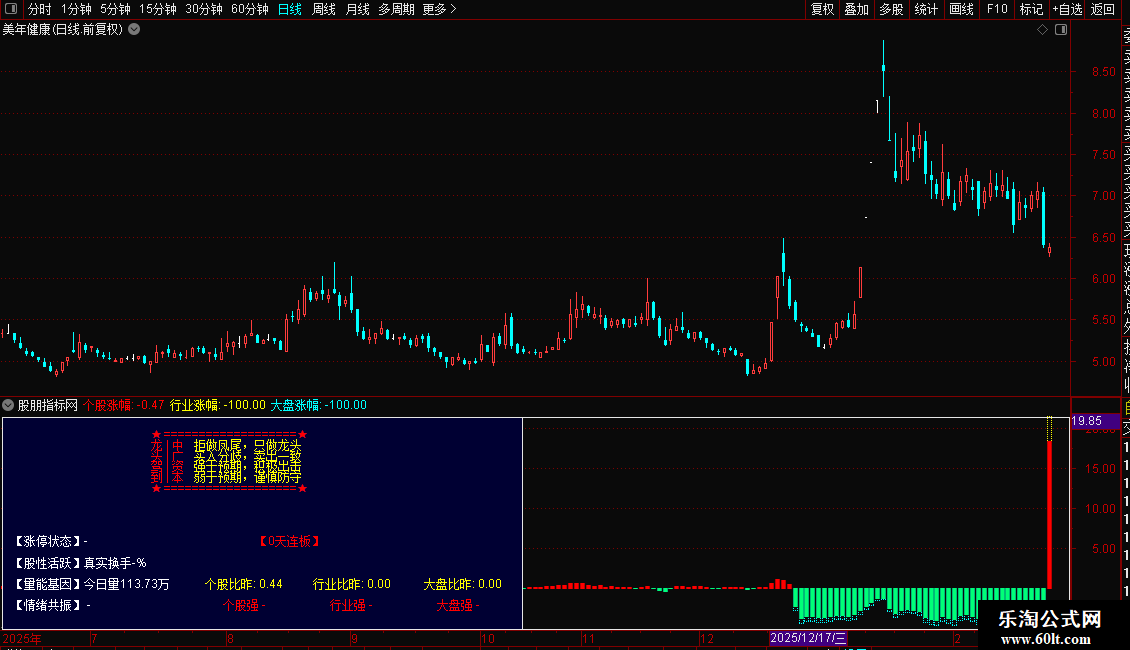Viewport: 1130px width, 650px height.
Task: Click 返回 to go back
Action: click(x=1103, y=9)
